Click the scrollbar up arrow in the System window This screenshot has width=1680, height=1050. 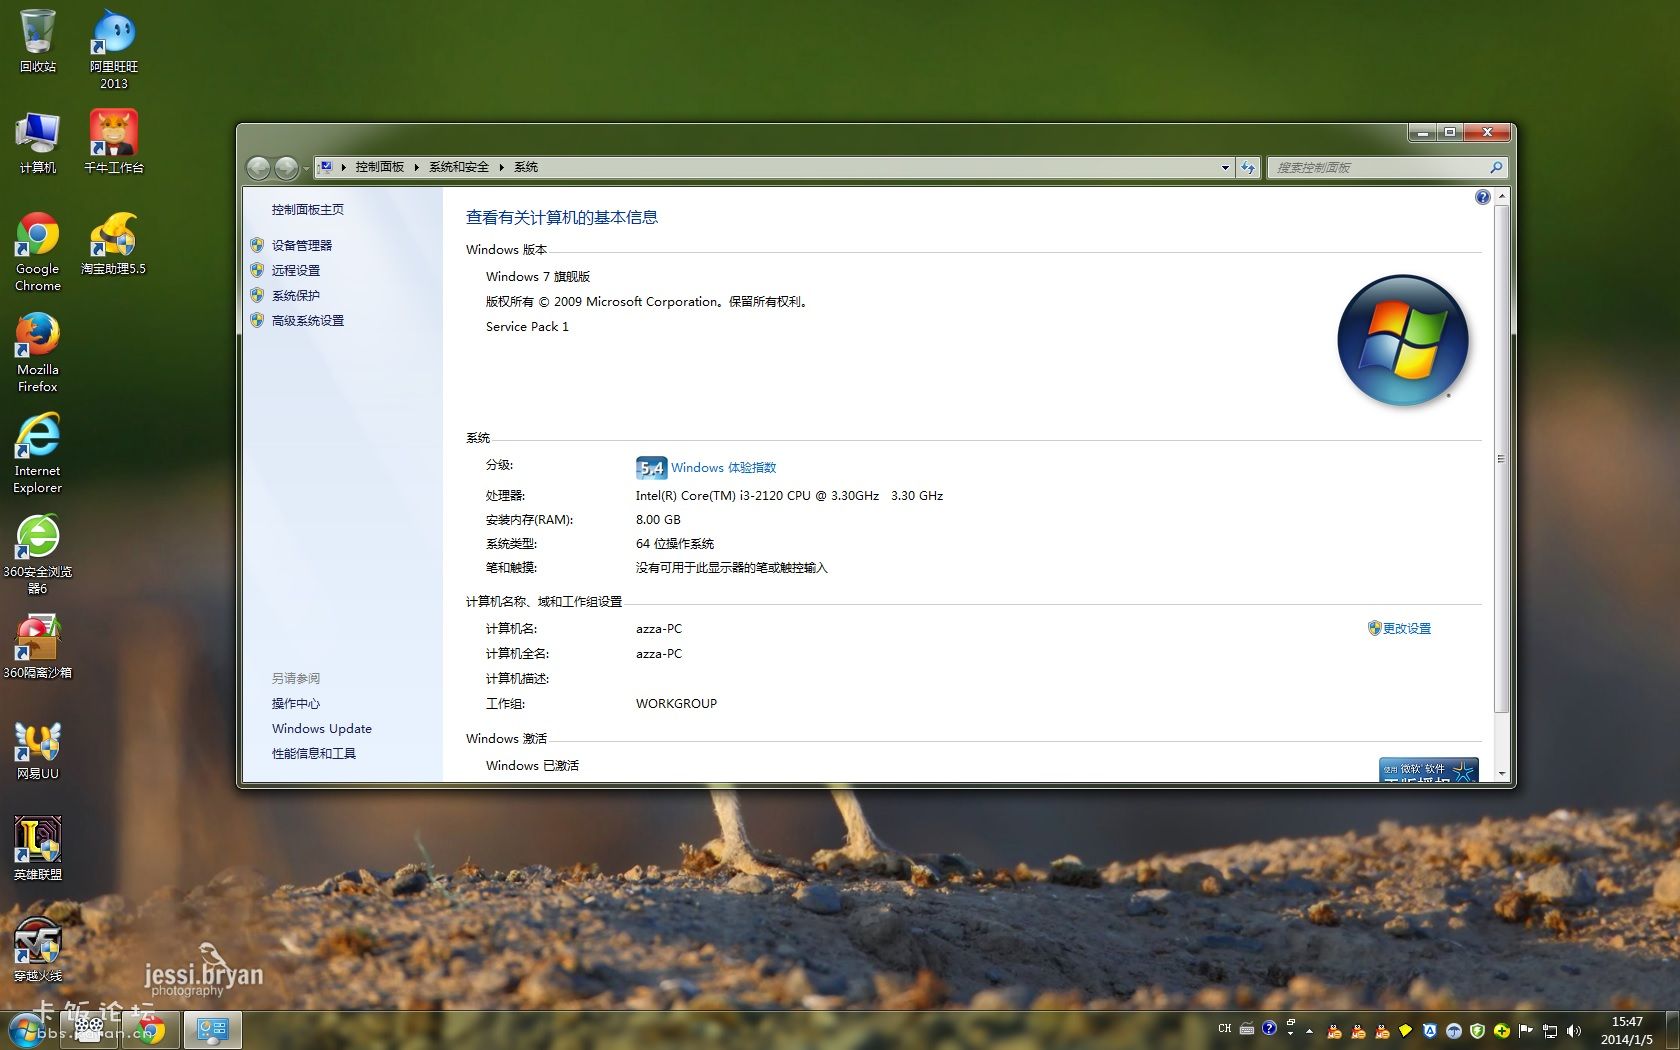pos(1501,197)
